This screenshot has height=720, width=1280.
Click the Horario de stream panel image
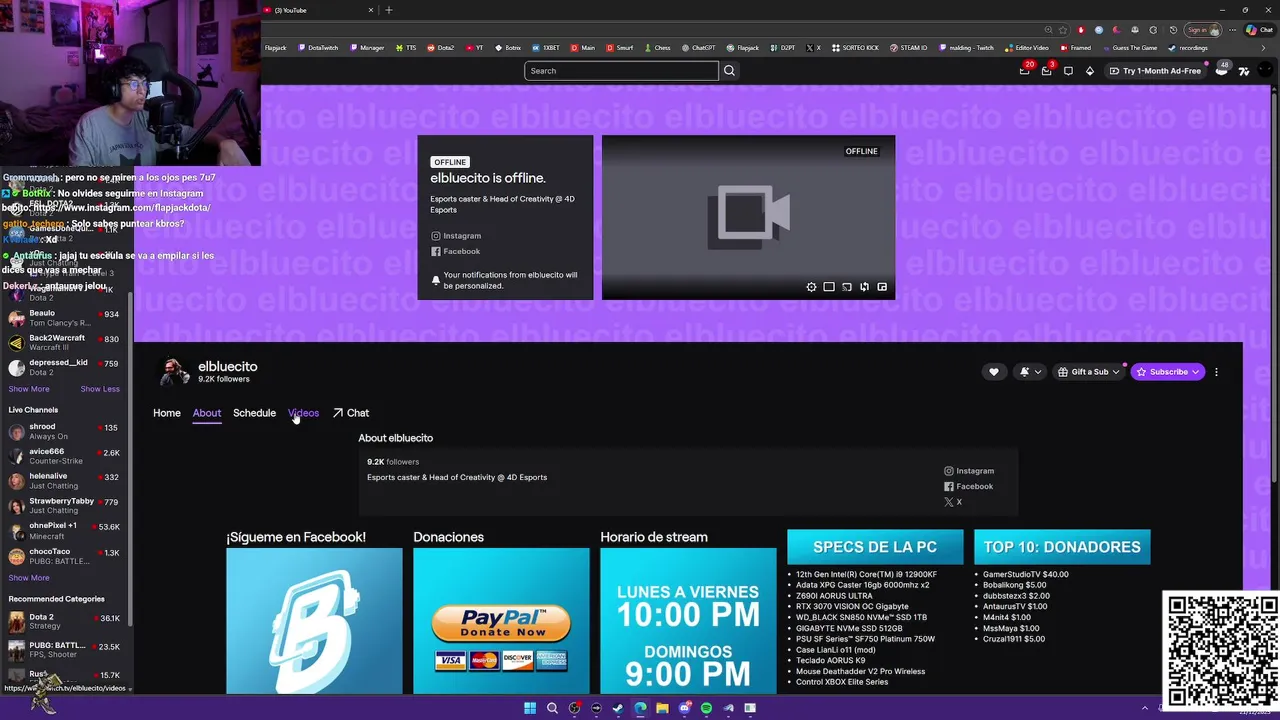coord(688,621)
